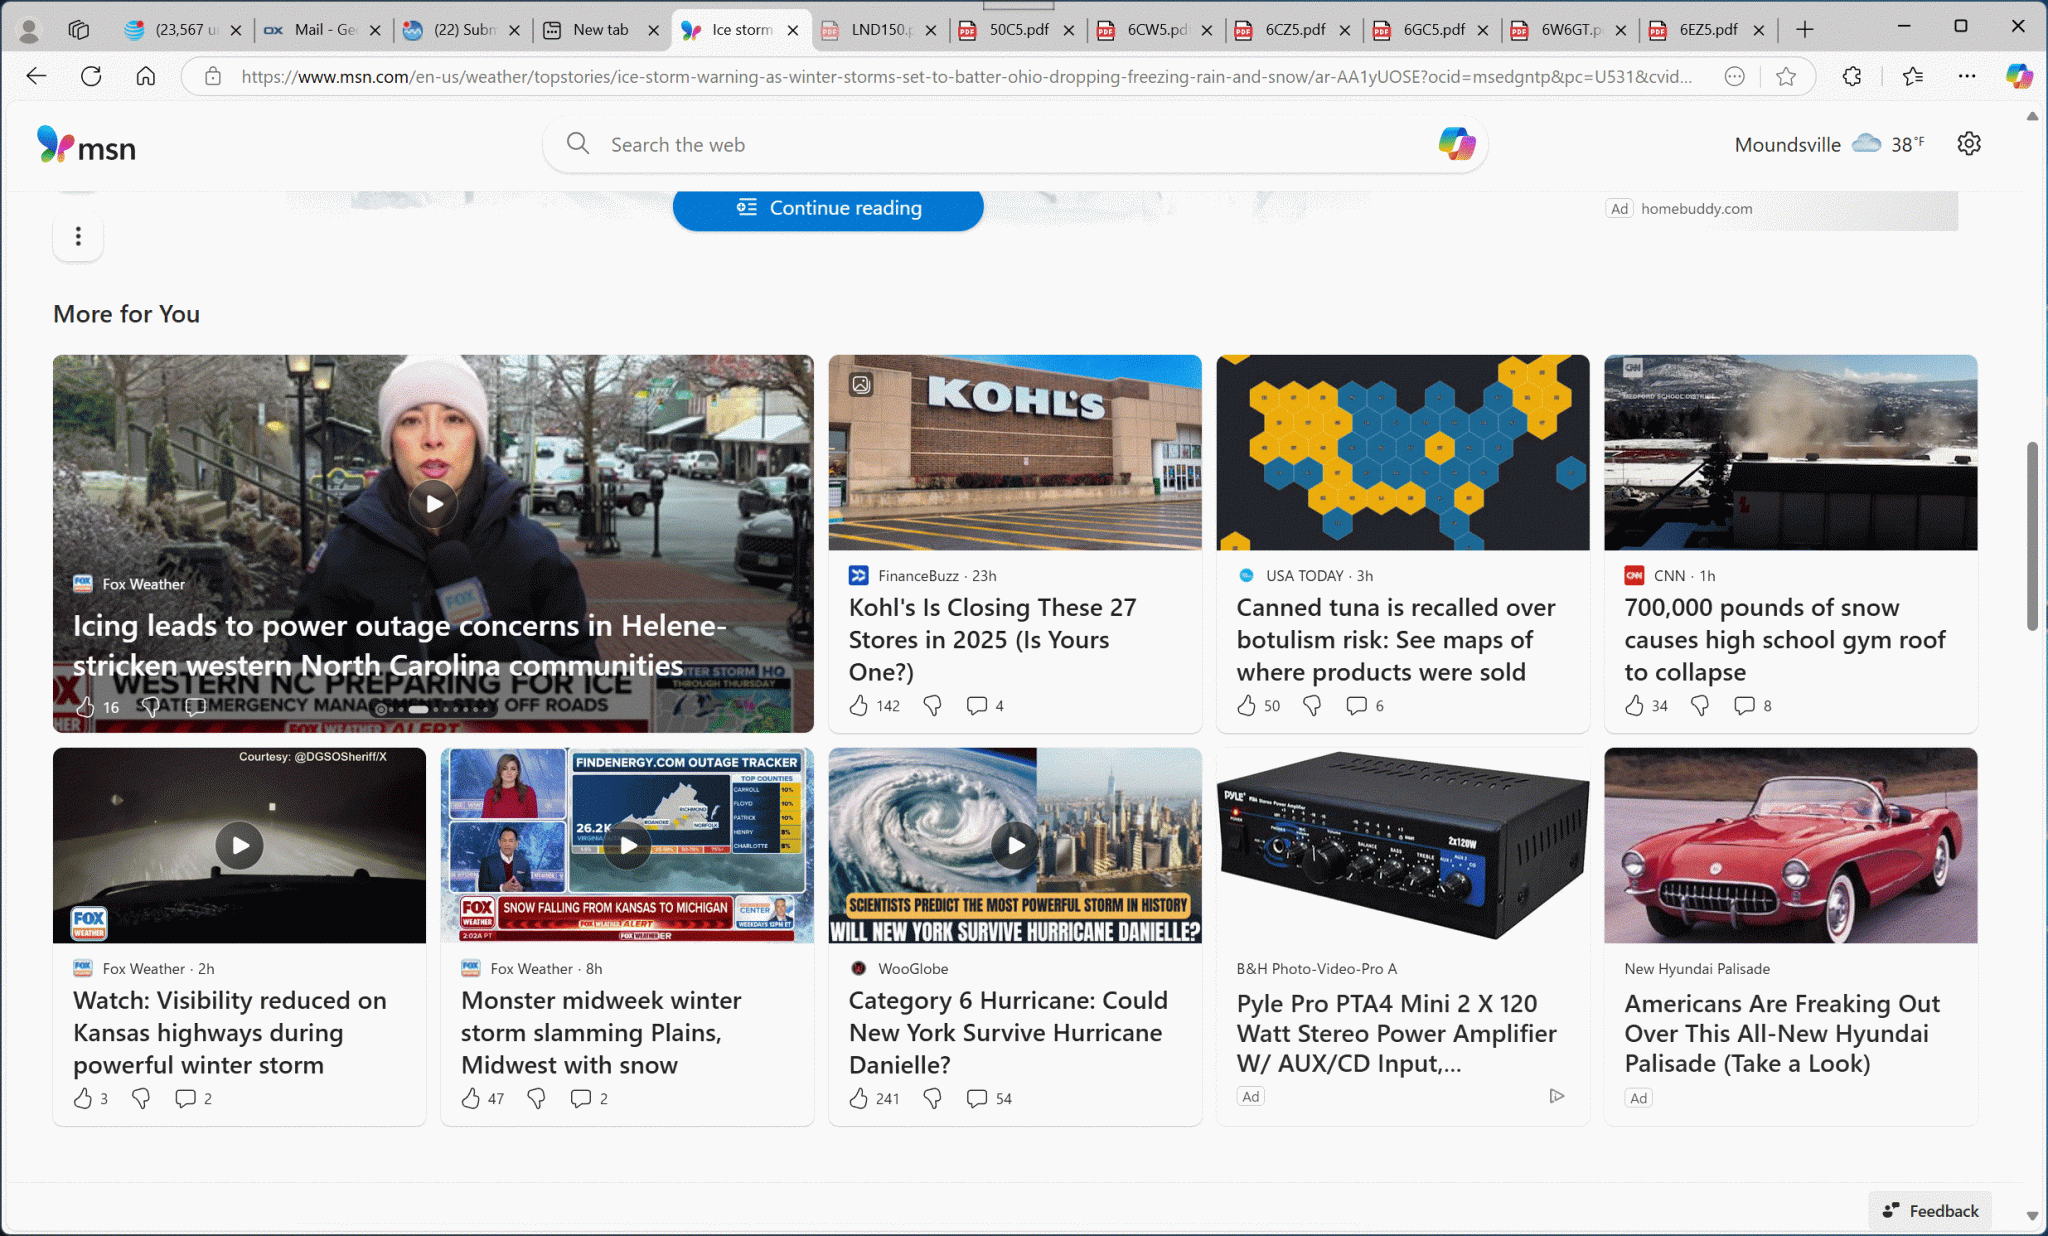Open the Favorites list icon
This screenshot has width=2048, height=1236.
coord(1913,76)
